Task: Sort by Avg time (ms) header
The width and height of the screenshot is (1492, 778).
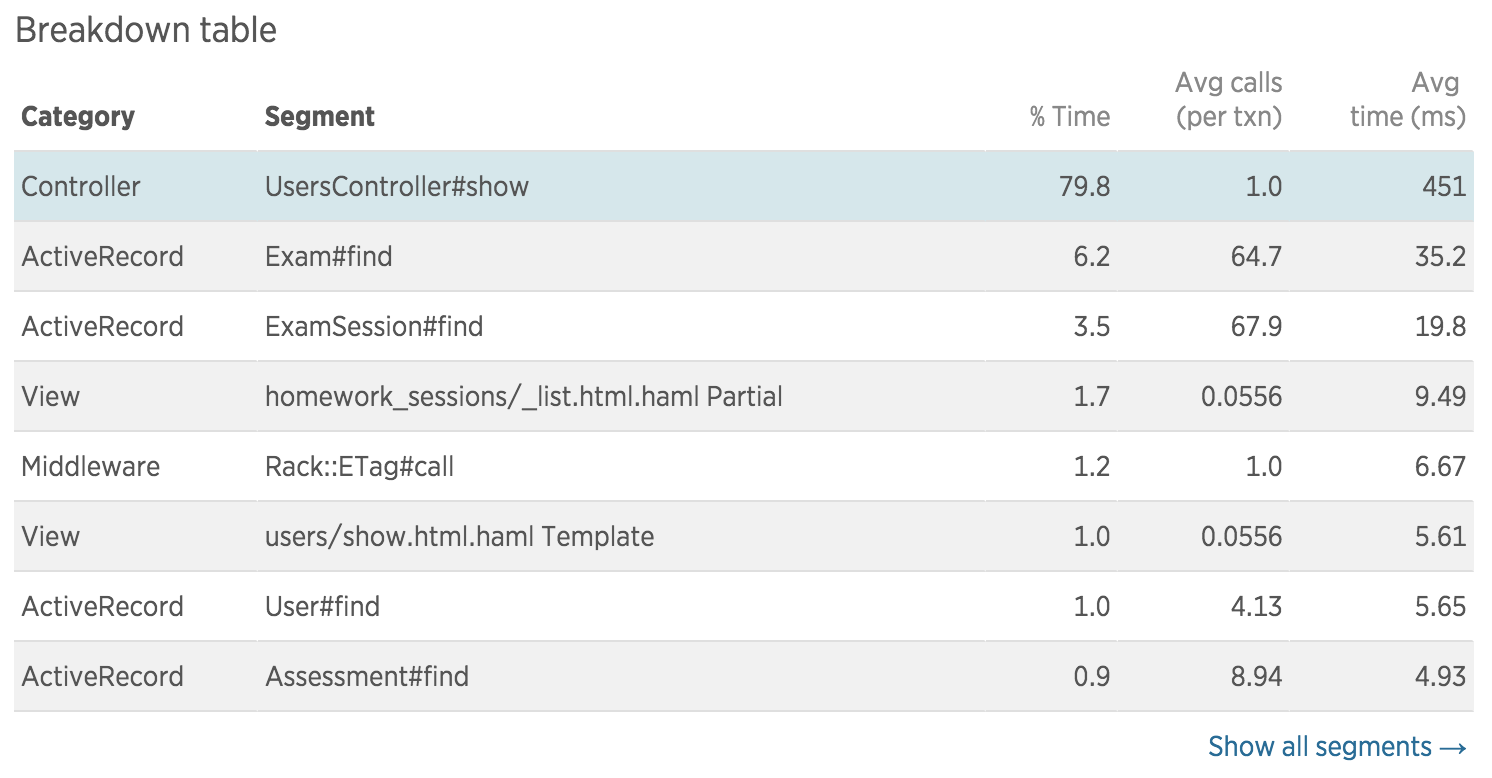Action: pyautogui.click(x=1407, y=99)
